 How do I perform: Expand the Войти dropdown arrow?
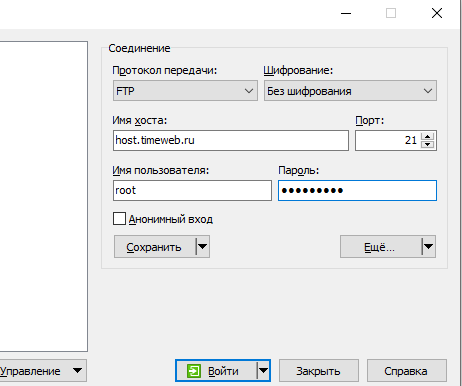264,371
